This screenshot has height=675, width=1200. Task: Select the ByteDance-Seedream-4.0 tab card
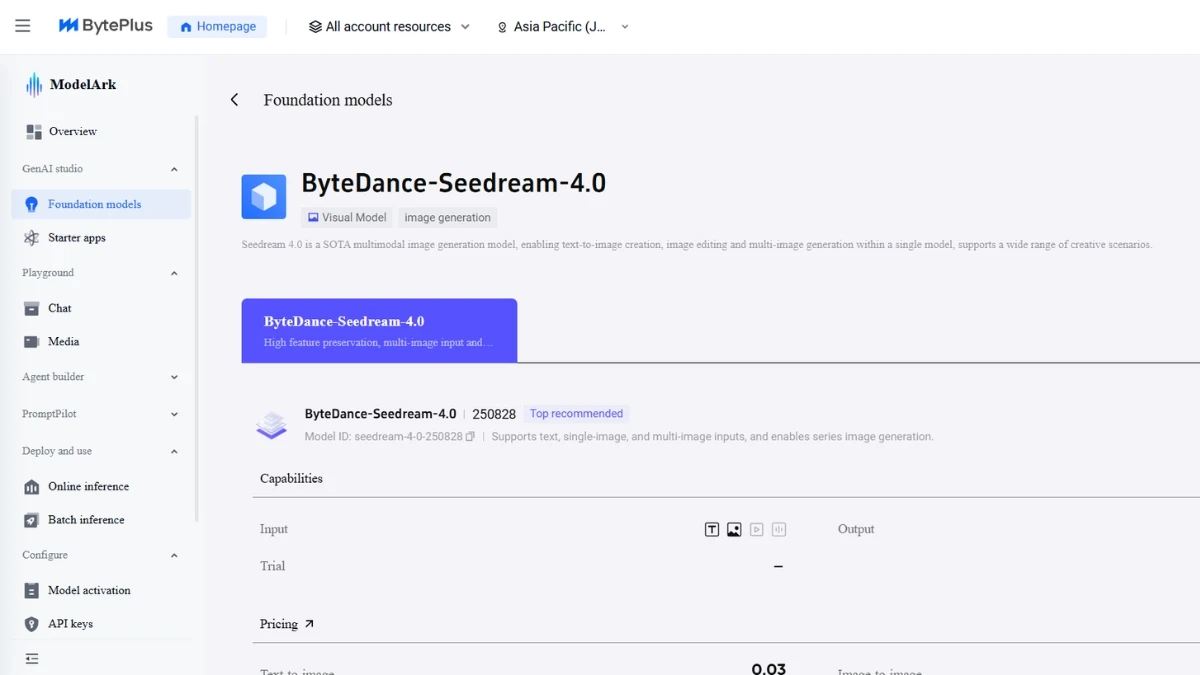(379, 330)
